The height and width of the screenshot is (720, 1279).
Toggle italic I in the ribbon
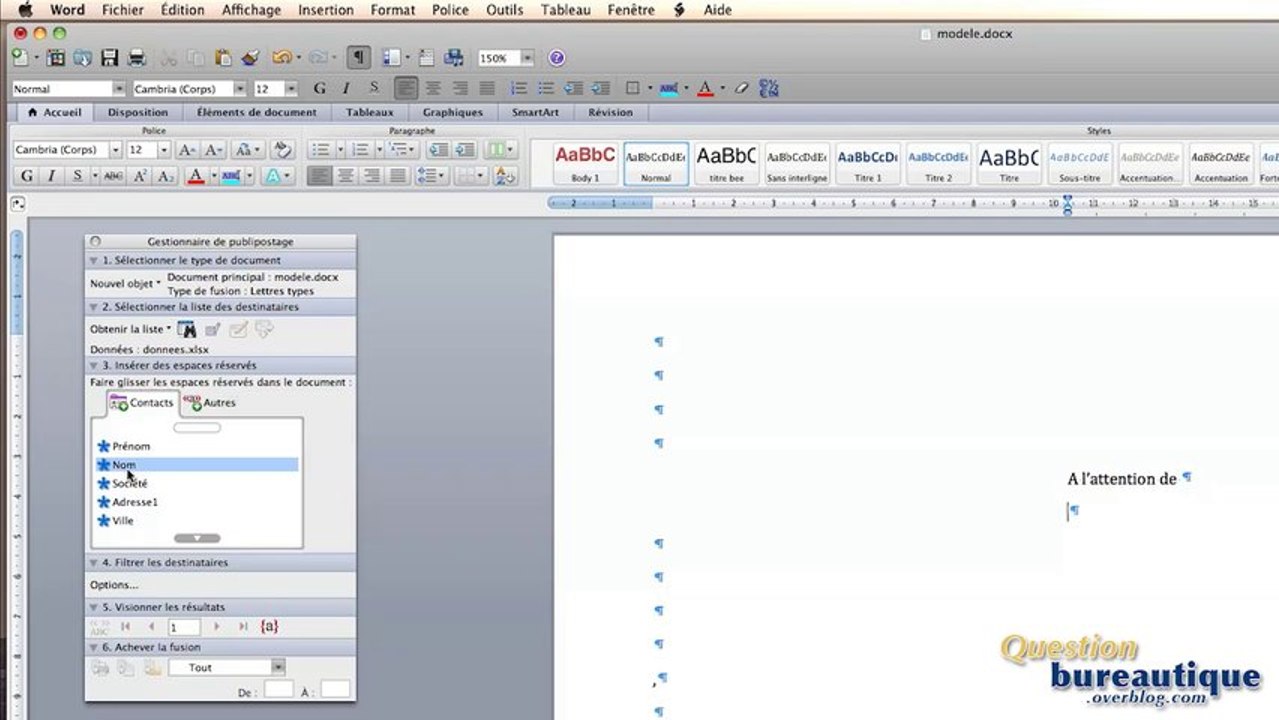click(53, 176)
